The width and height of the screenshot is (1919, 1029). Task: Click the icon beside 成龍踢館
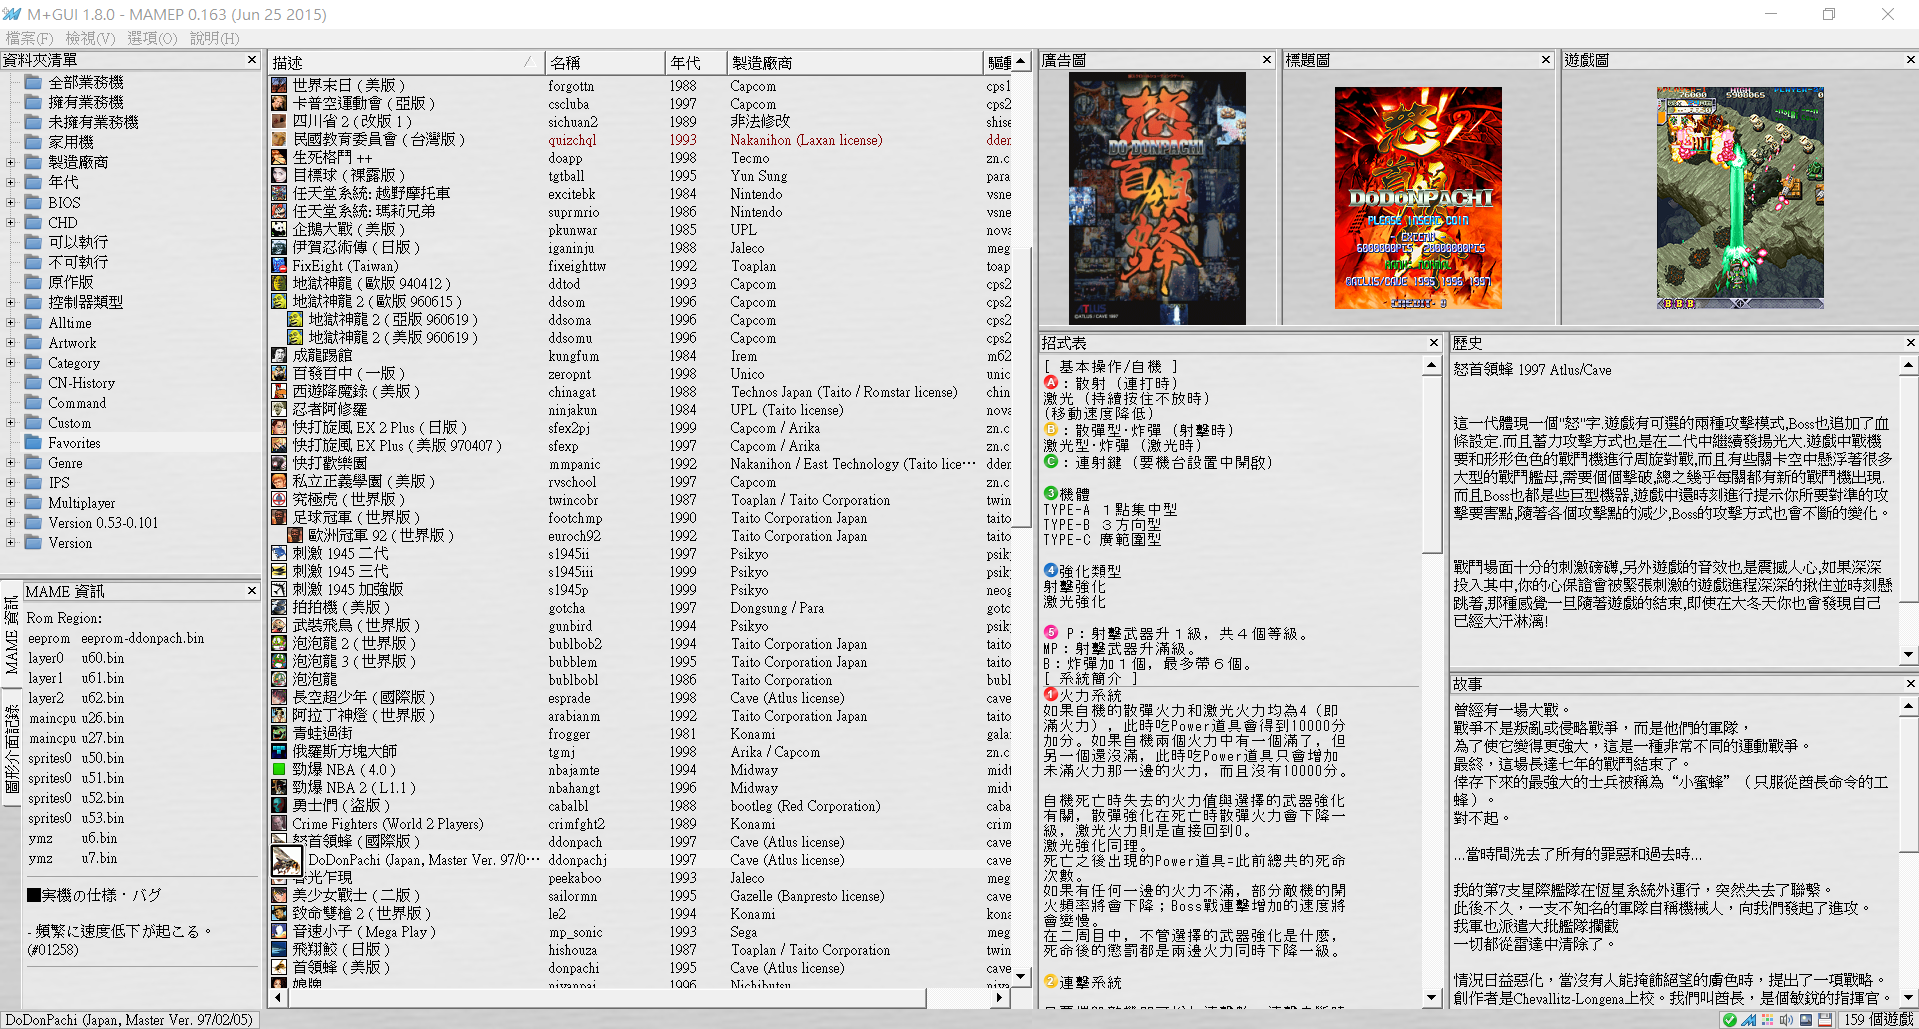pyautogui.click(x=279, y=356)
